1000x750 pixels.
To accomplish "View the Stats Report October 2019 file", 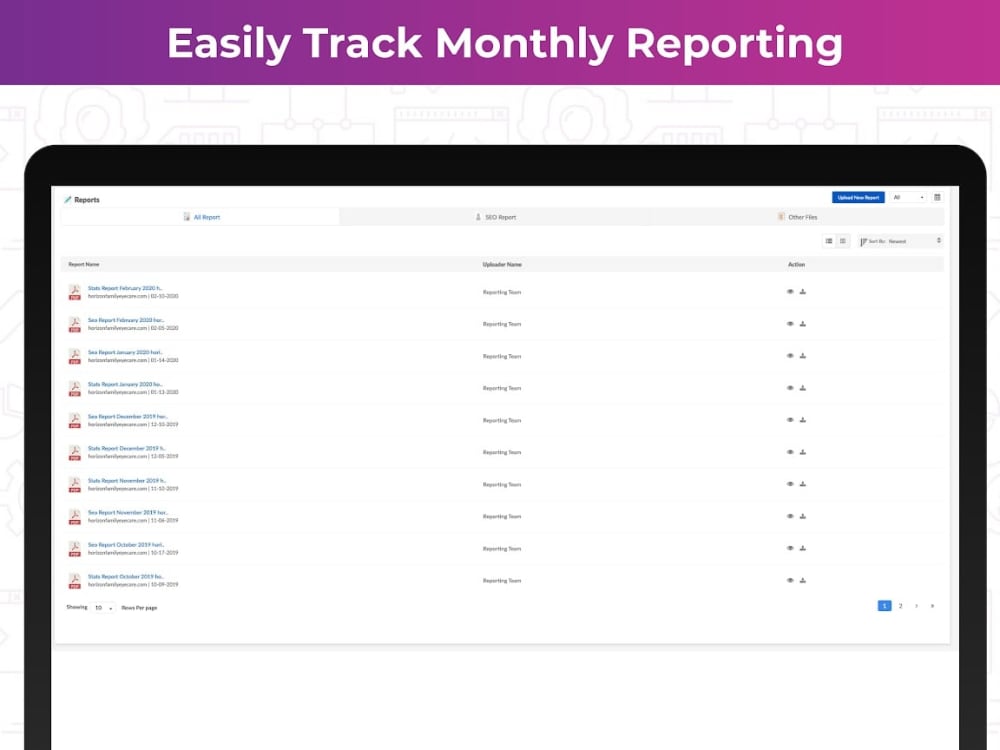I will point(790,580).
